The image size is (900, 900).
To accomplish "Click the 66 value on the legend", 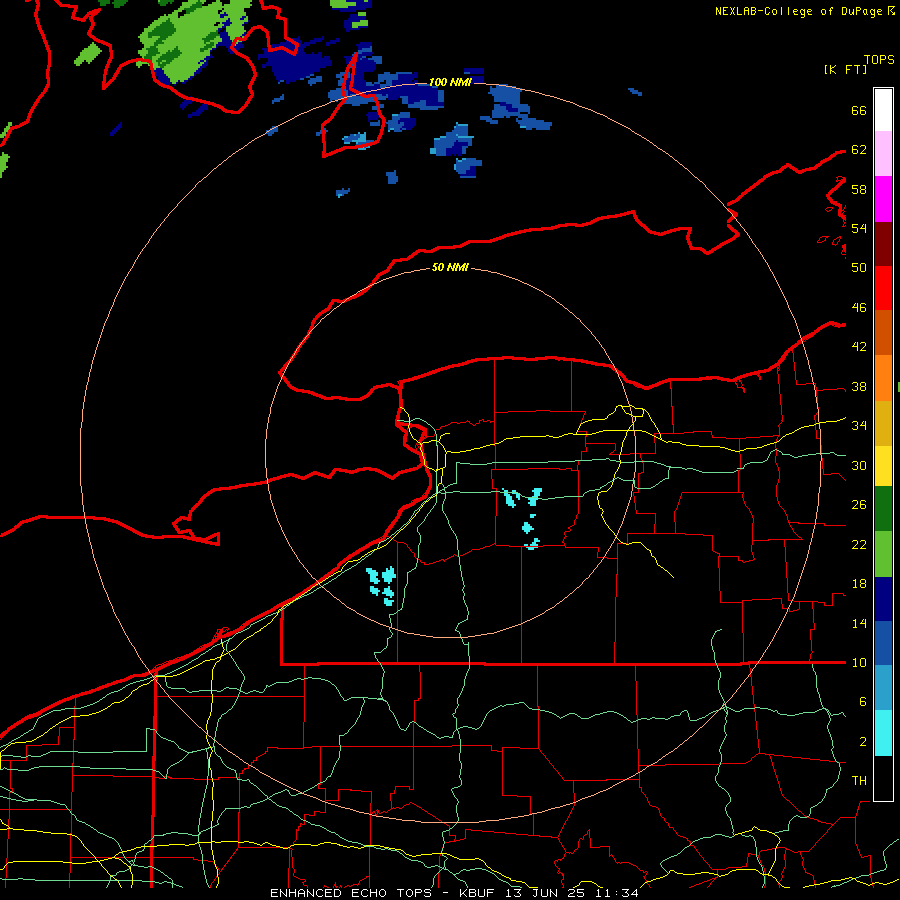I will click(859, 110).
